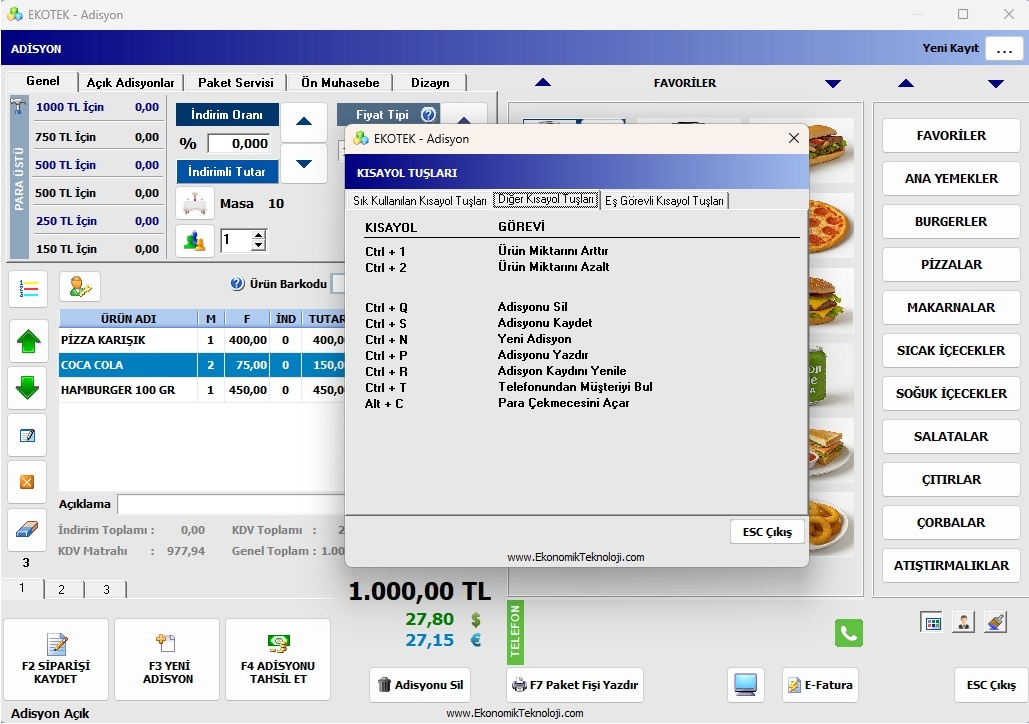Close the Kısayol Tuşları dialog
Image resolution: width=1029 pixels, height=724 pixels.
pos(793,138)
